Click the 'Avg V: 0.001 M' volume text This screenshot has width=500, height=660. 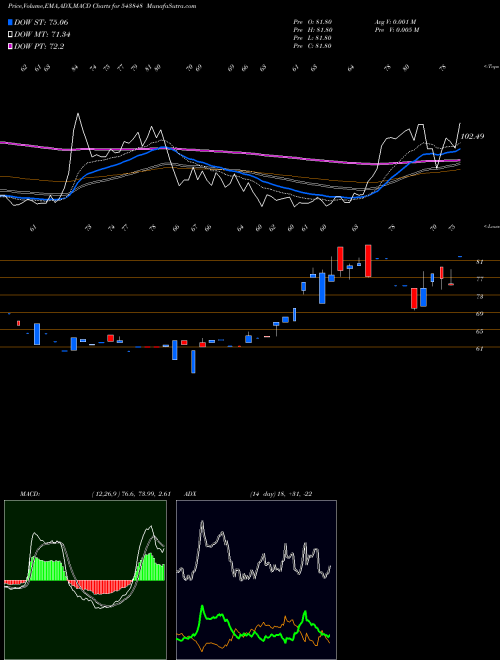coord(395,22)
